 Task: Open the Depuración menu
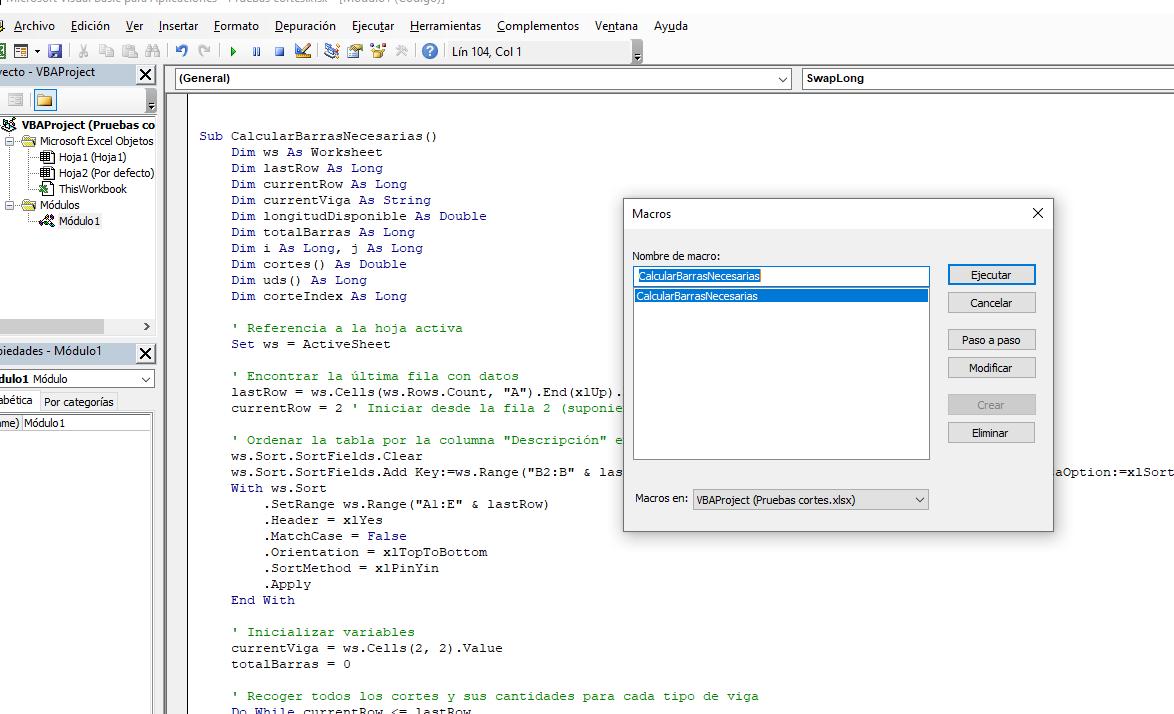[x=305, y=26]
